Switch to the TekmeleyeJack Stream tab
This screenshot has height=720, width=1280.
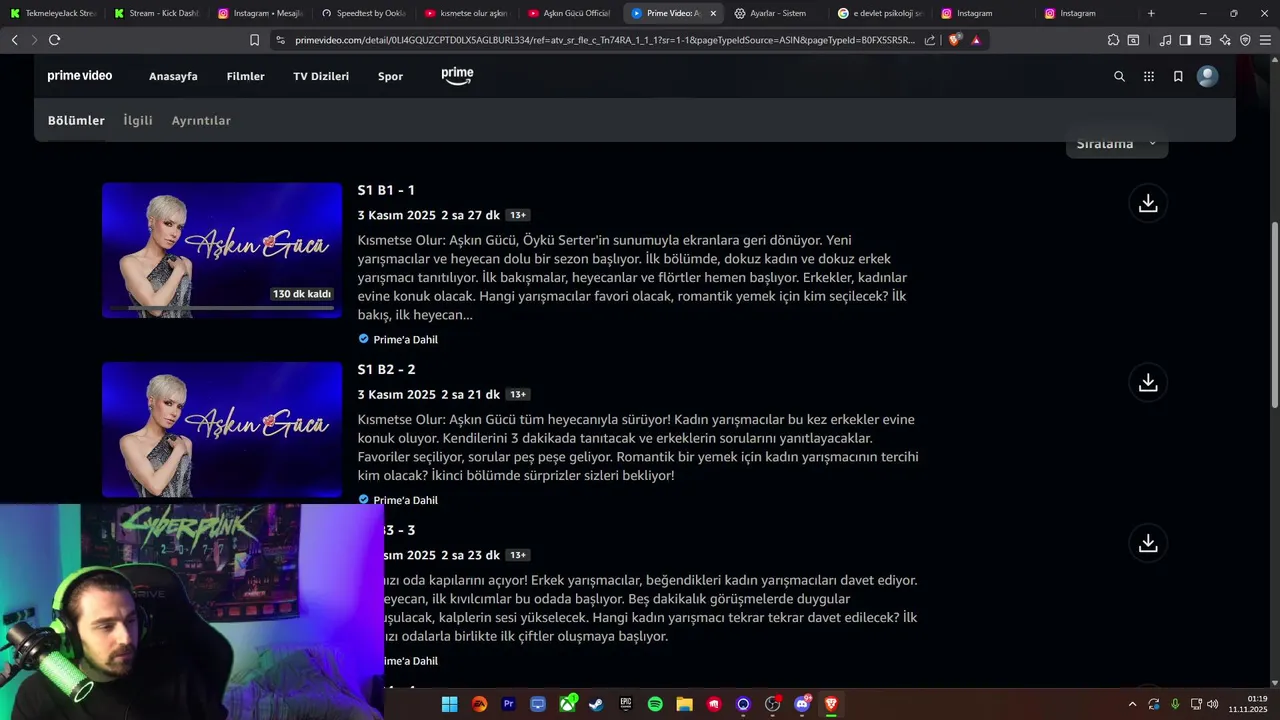coord(52,13)
